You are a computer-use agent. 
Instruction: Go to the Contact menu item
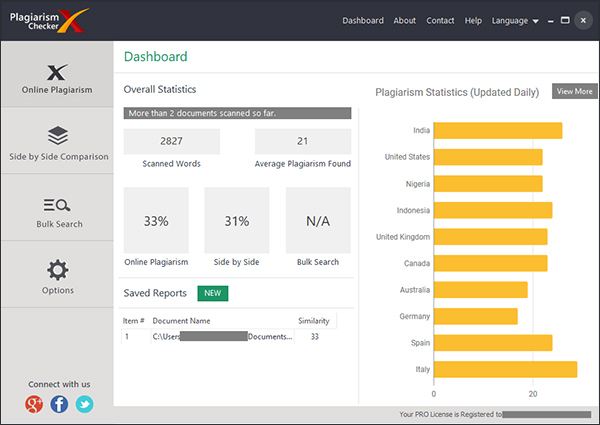[x=440, y=21]
